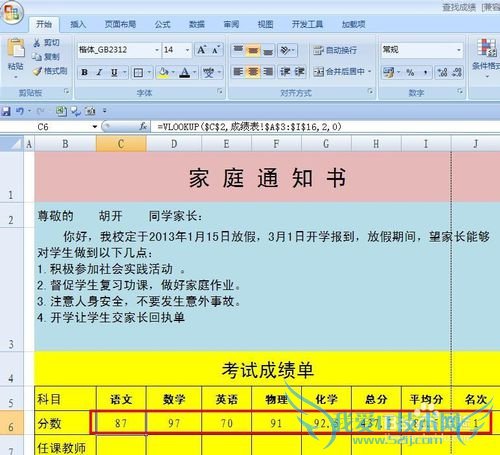Apply comma style number format

pos(425,72)
